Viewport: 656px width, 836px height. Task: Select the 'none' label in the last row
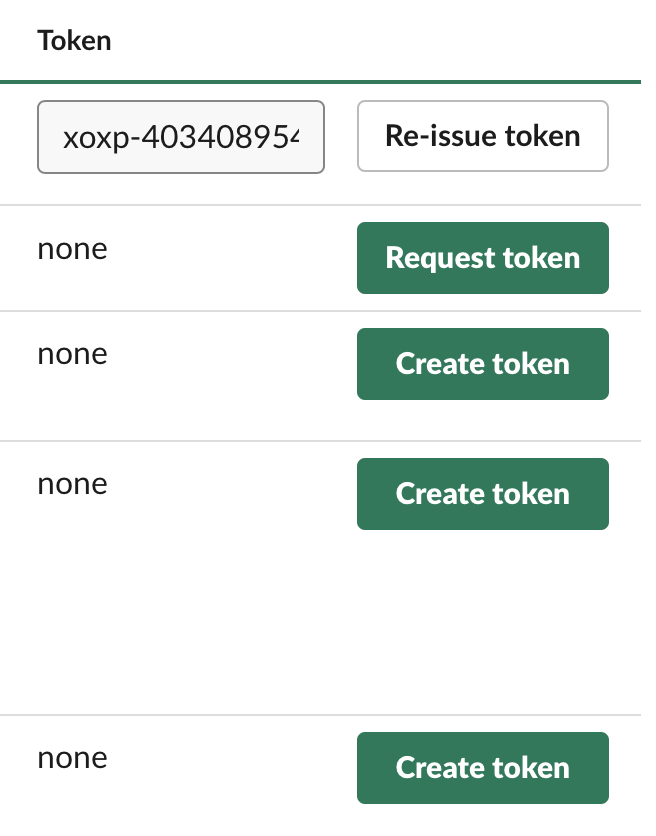click(73, 758)
